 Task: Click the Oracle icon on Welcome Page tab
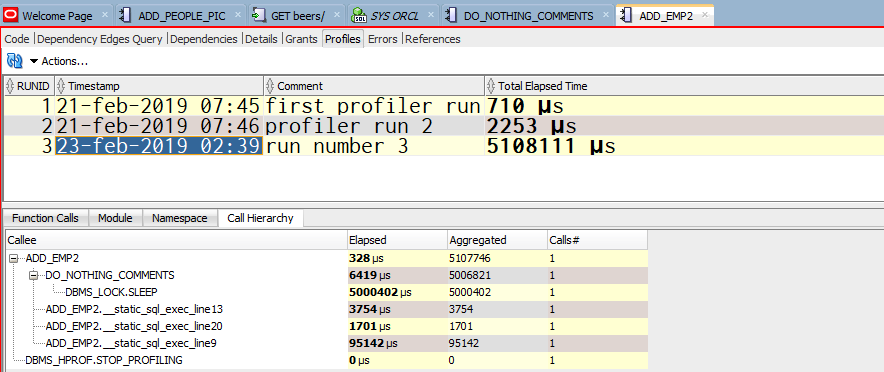pyautogui.click(x=11, y=16)
